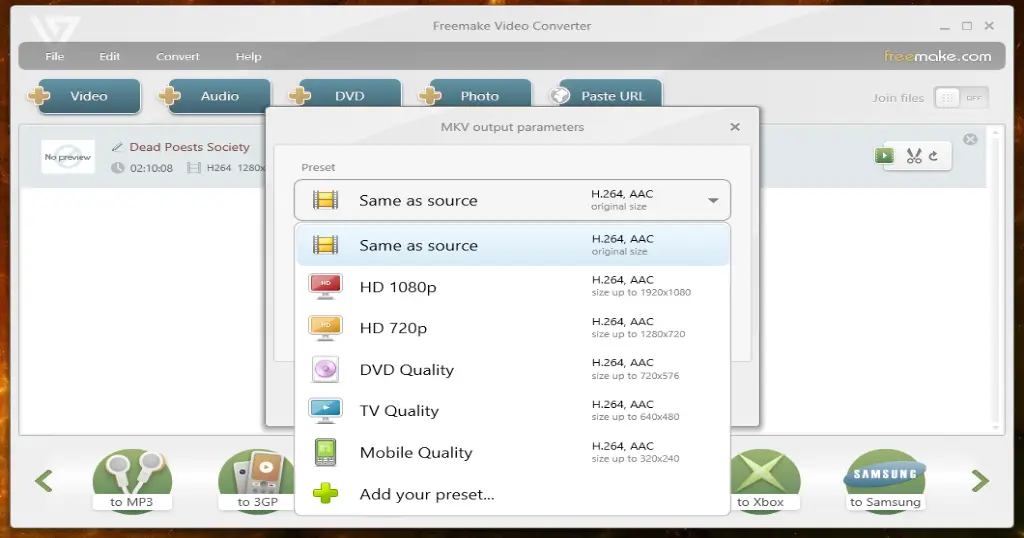Choose the TV Quality preset

tap(513, 411)
